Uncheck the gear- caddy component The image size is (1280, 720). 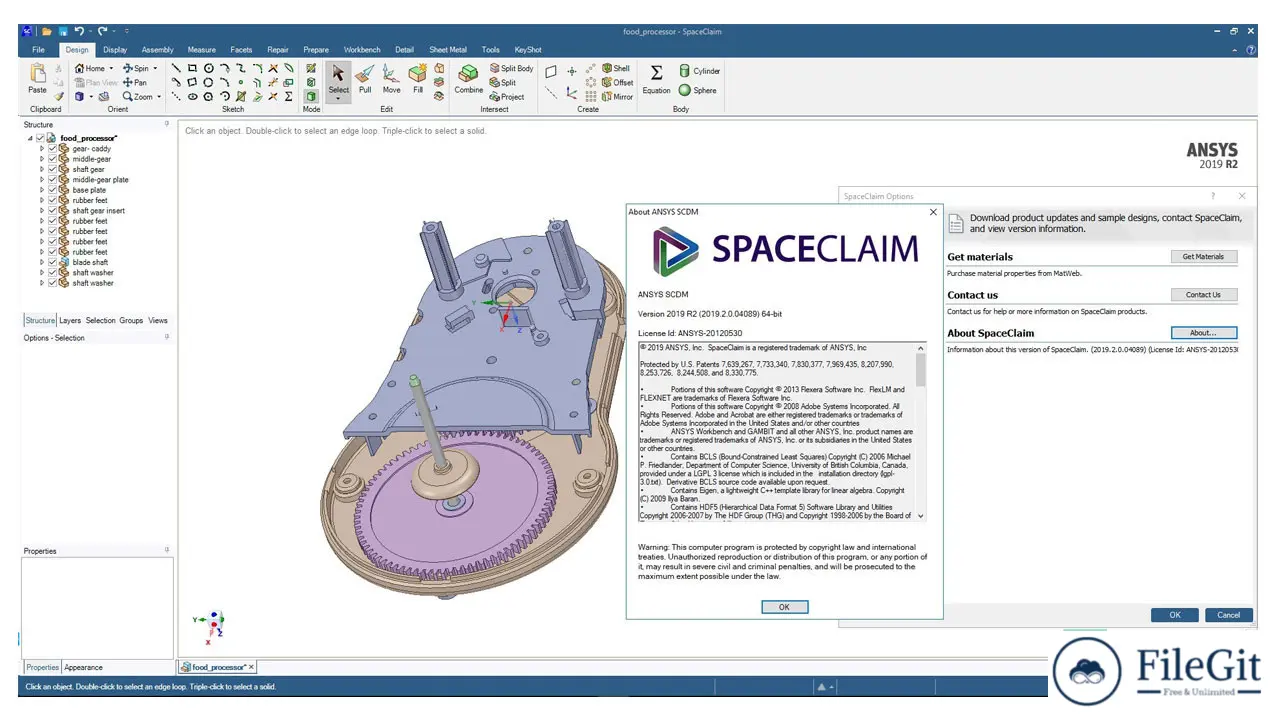pos(53,149)
